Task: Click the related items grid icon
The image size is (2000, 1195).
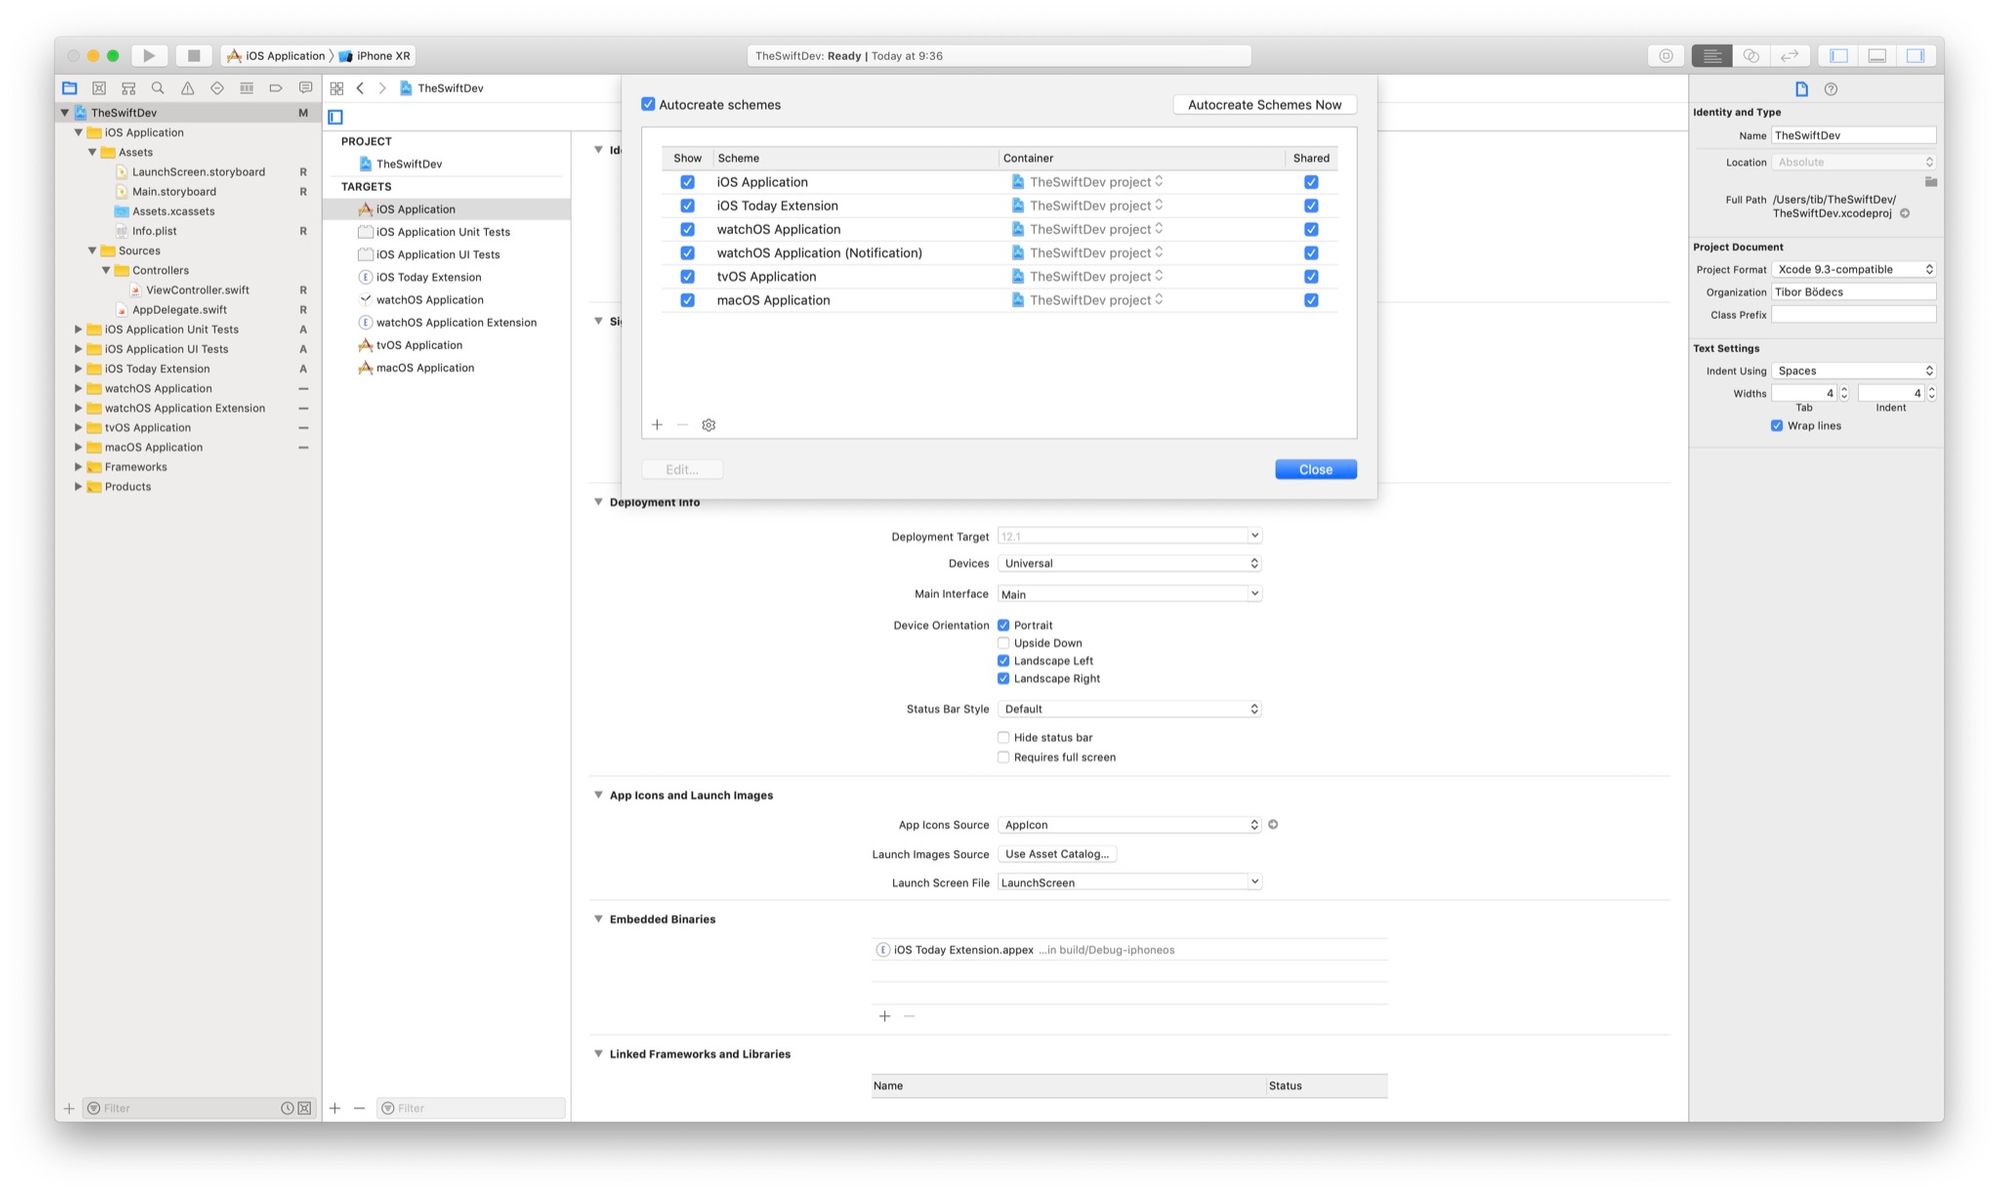Action: 337,88
